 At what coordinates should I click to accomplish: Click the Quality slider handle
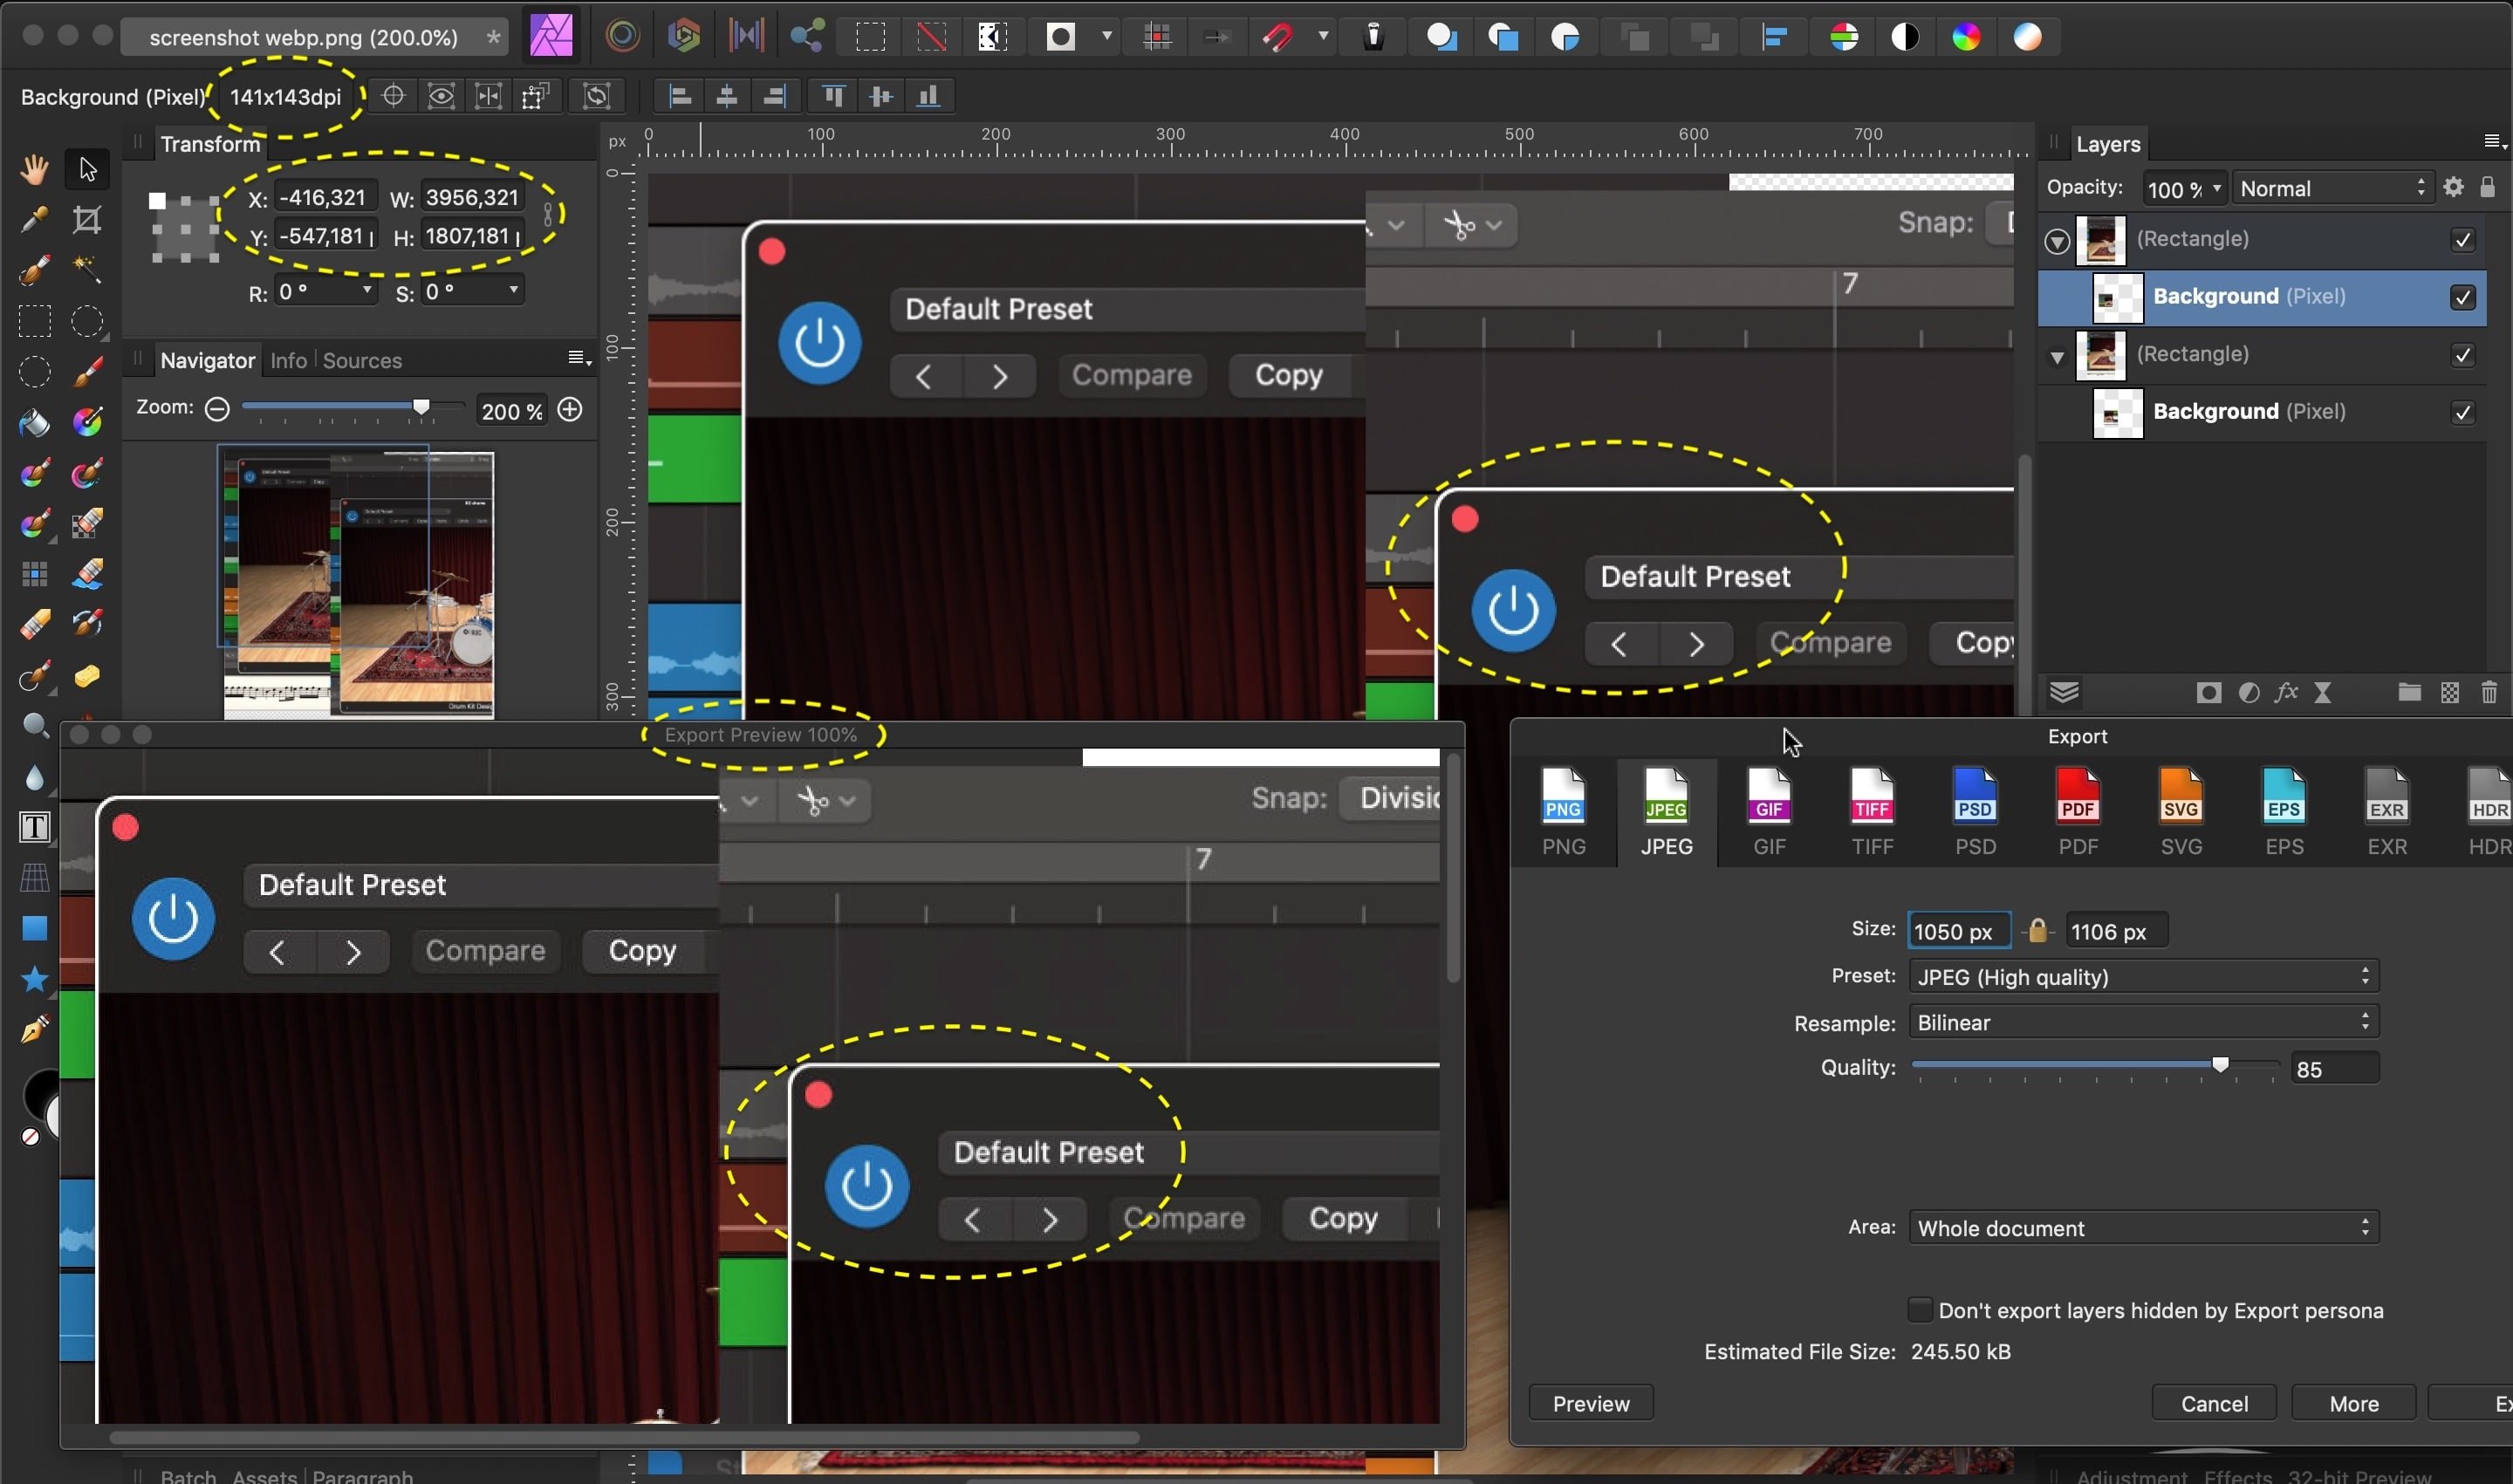click(2220, 1065)
